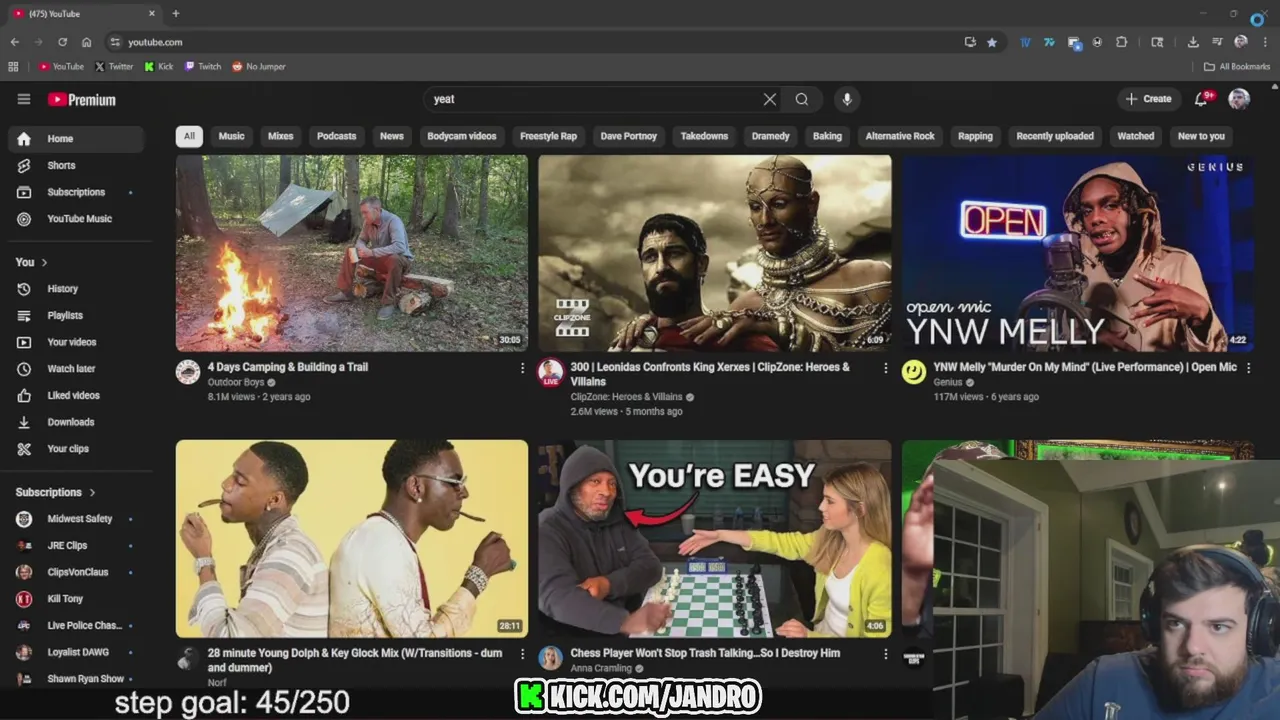Screen dimensions: 1280x720
Task: Select the 'News' filter chip
Action: click(x=392, y=136)
